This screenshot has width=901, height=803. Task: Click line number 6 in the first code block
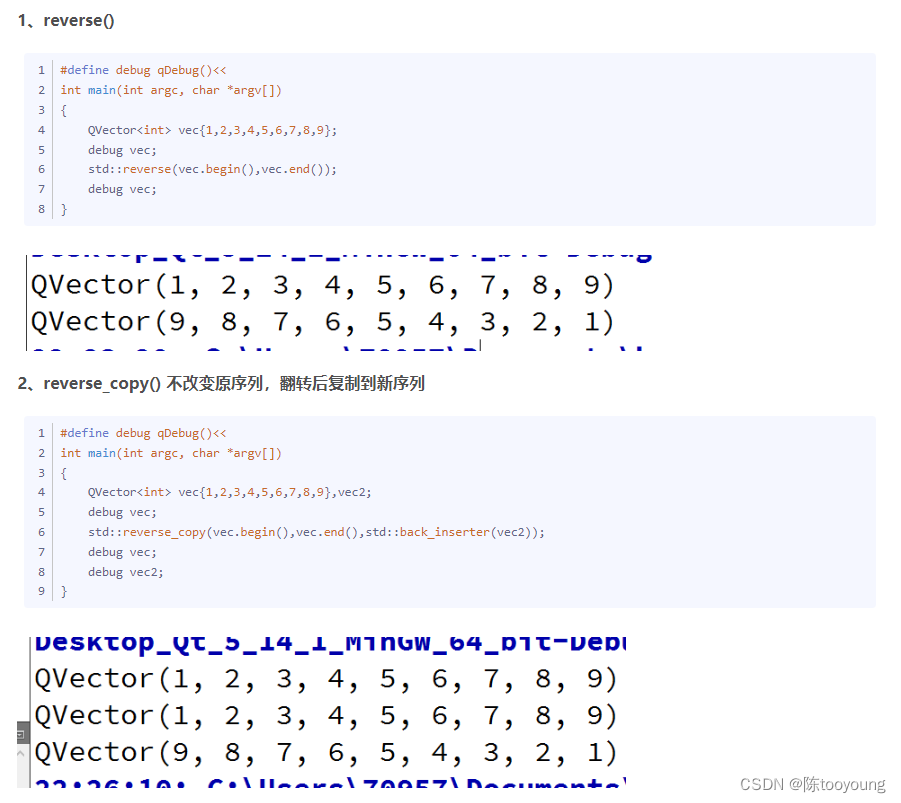pyautogui.click(x=41, y=169)
